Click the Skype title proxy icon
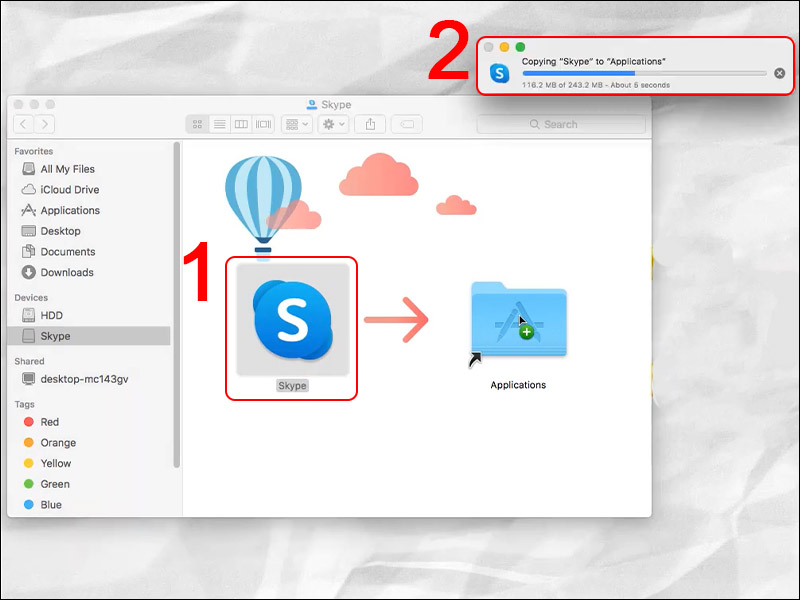800x600 pixels. 312,104
